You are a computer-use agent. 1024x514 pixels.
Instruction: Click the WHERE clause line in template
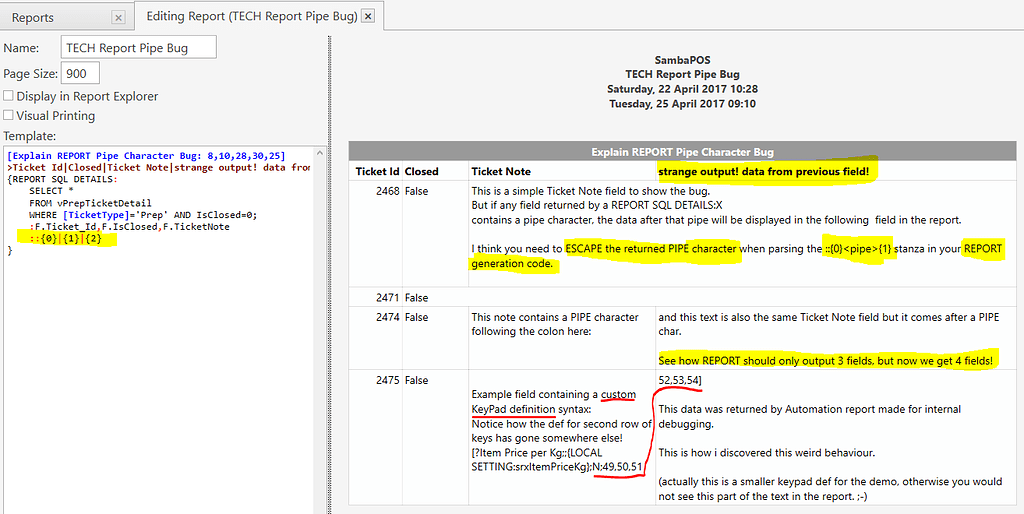click(143, 215)
